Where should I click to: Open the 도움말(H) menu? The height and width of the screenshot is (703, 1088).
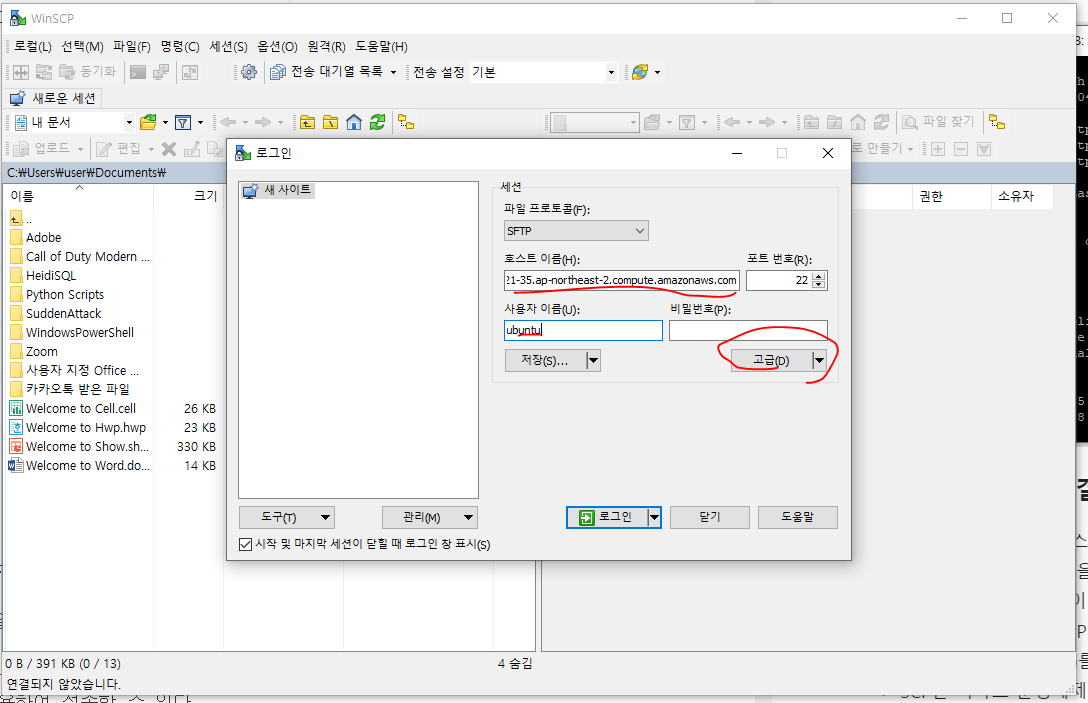pyautogui.click(x=381, y=46)
